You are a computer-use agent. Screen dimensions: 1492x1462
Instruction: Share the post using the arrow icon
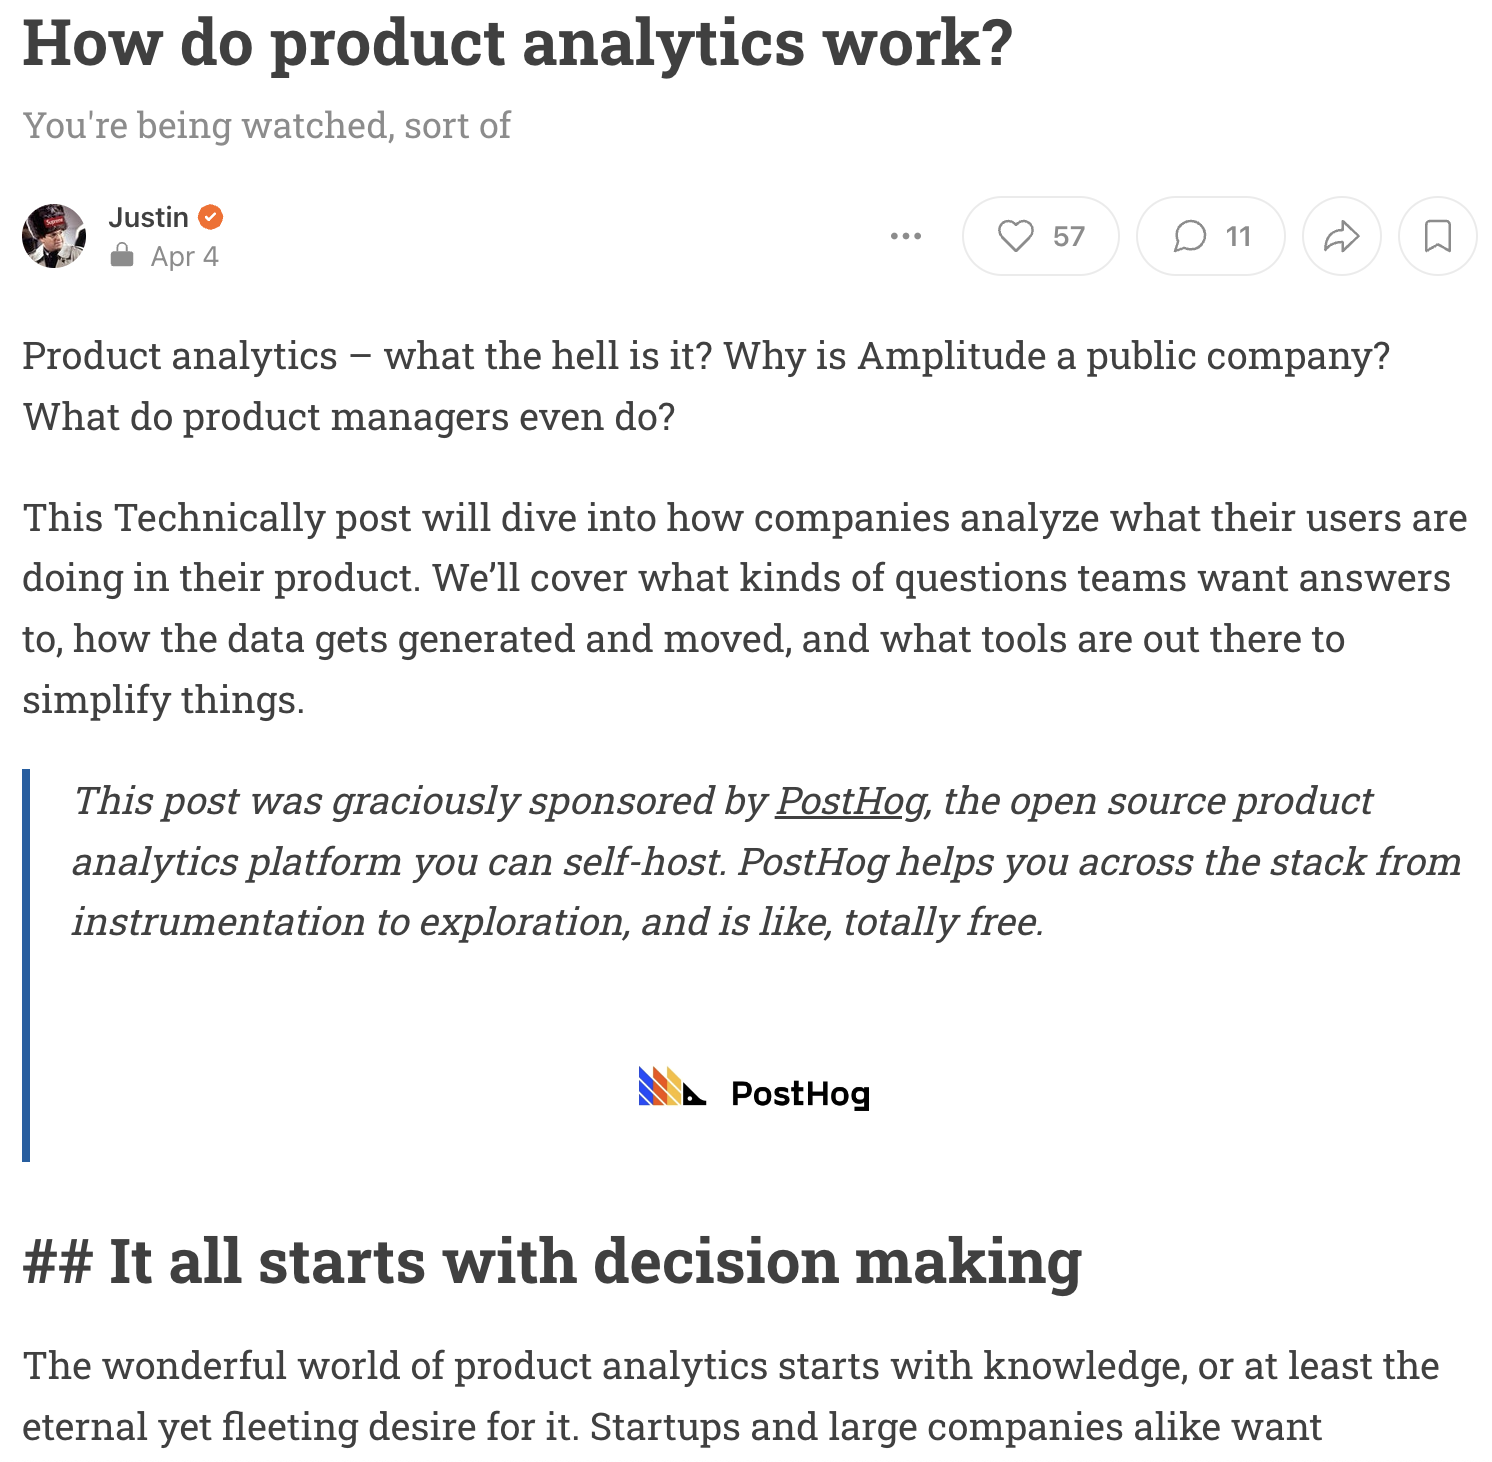(1341, 236)
